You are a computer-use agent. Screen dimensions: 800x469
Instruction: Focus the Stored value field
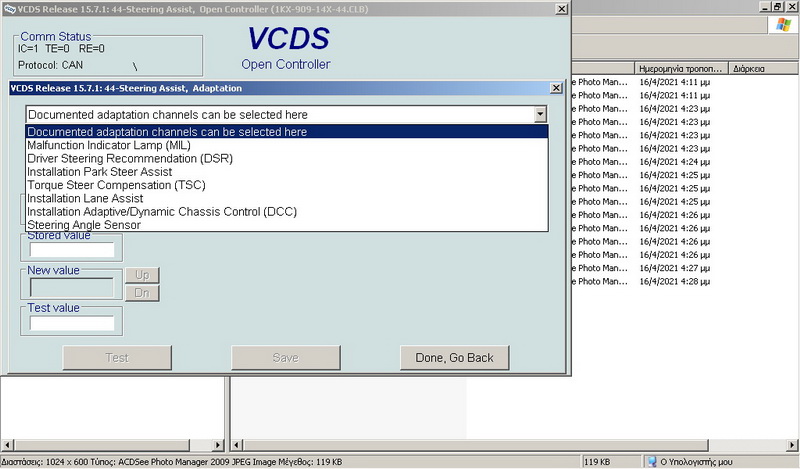point(72,250)
